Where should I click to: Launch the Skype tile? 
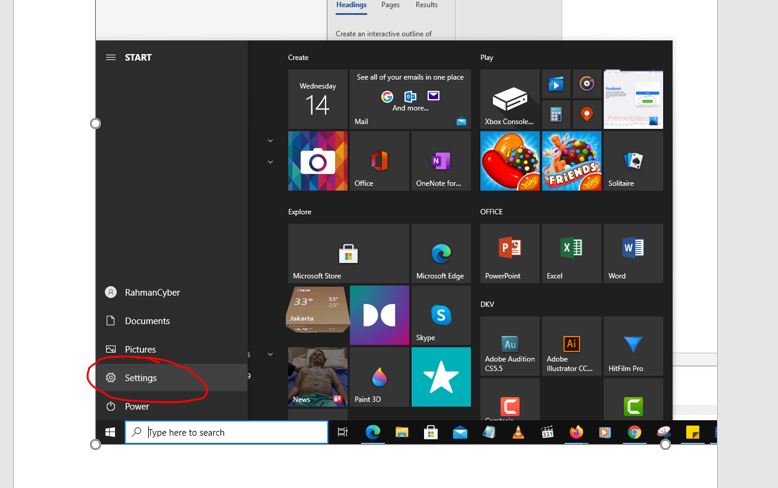click(x=441, y=315)
